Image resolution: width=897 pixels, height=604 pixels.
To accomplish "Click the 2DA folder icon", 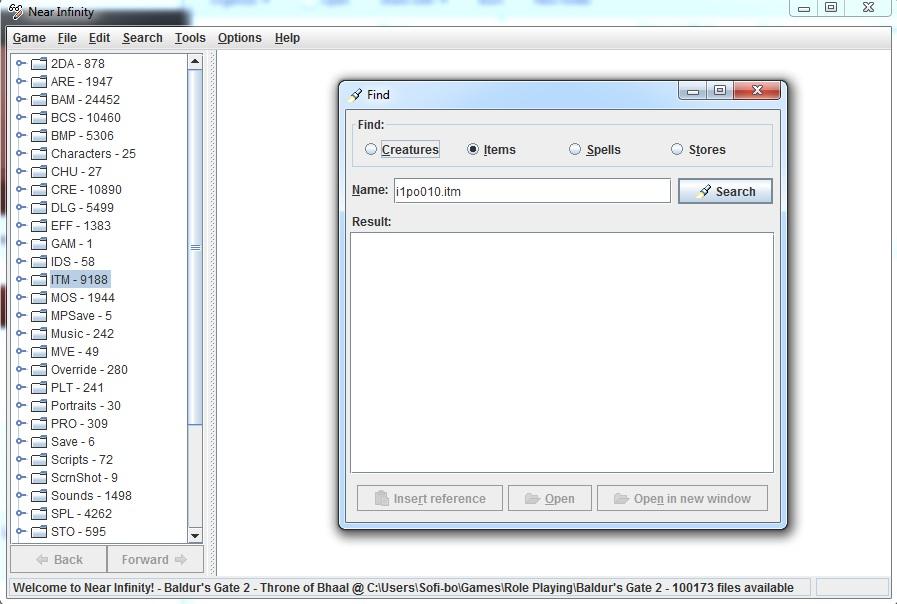I will (39, 63).
